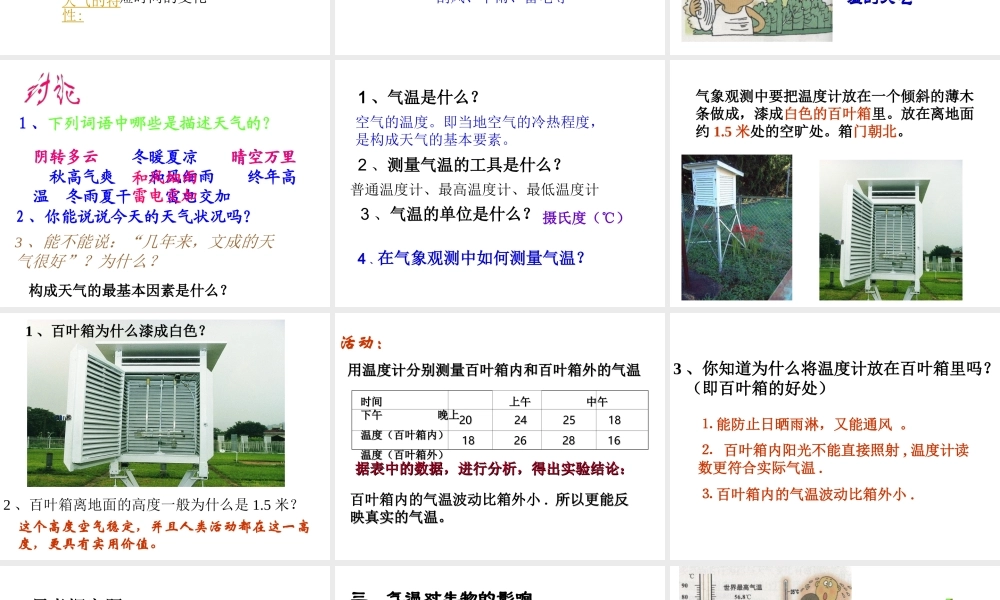The height and width of the screenshot is (600, 1000).
Task: Click the red words 白色的百叶箱
Action: (x=828, y=114)
